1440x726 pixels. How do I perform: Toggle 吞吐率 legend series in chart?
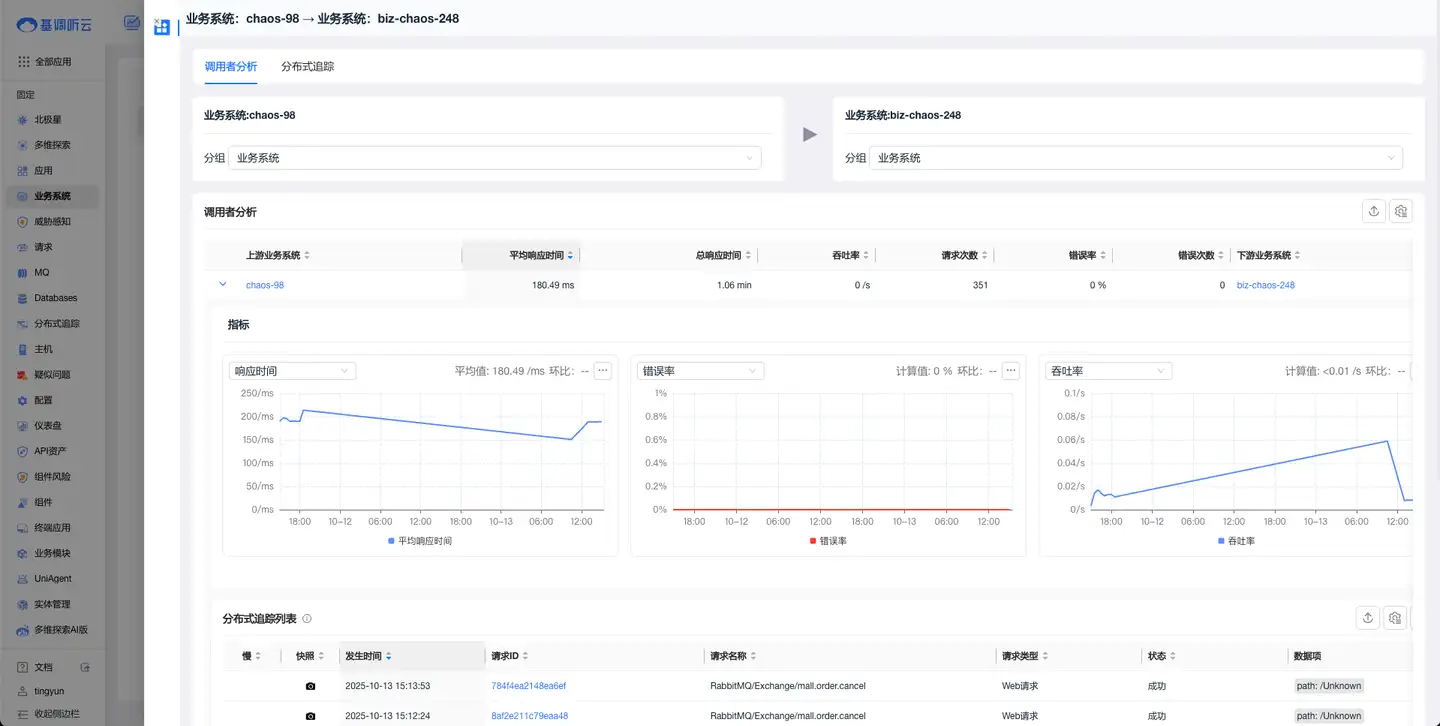(1236, 541)
